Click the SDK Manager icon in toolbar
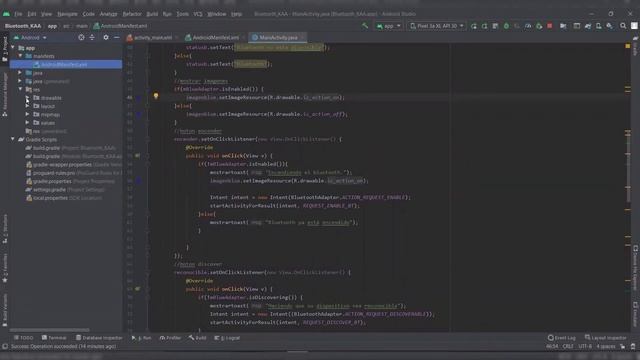 (609, 26)
